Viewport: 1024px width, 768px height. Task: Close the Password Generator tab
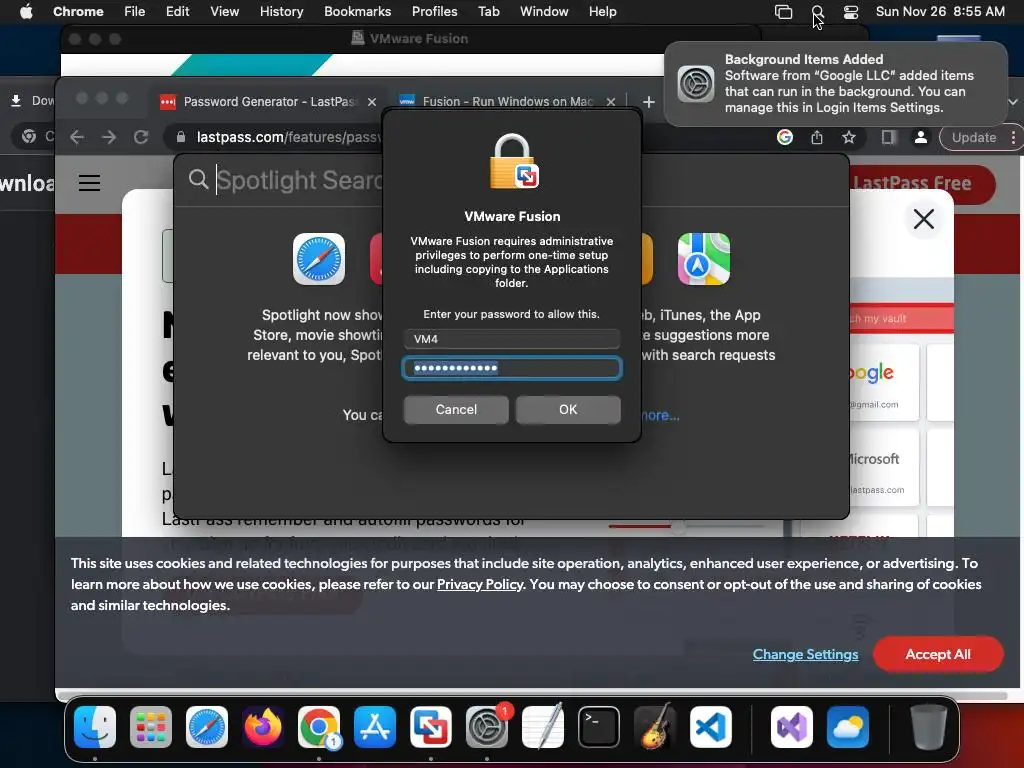(372, 102)
